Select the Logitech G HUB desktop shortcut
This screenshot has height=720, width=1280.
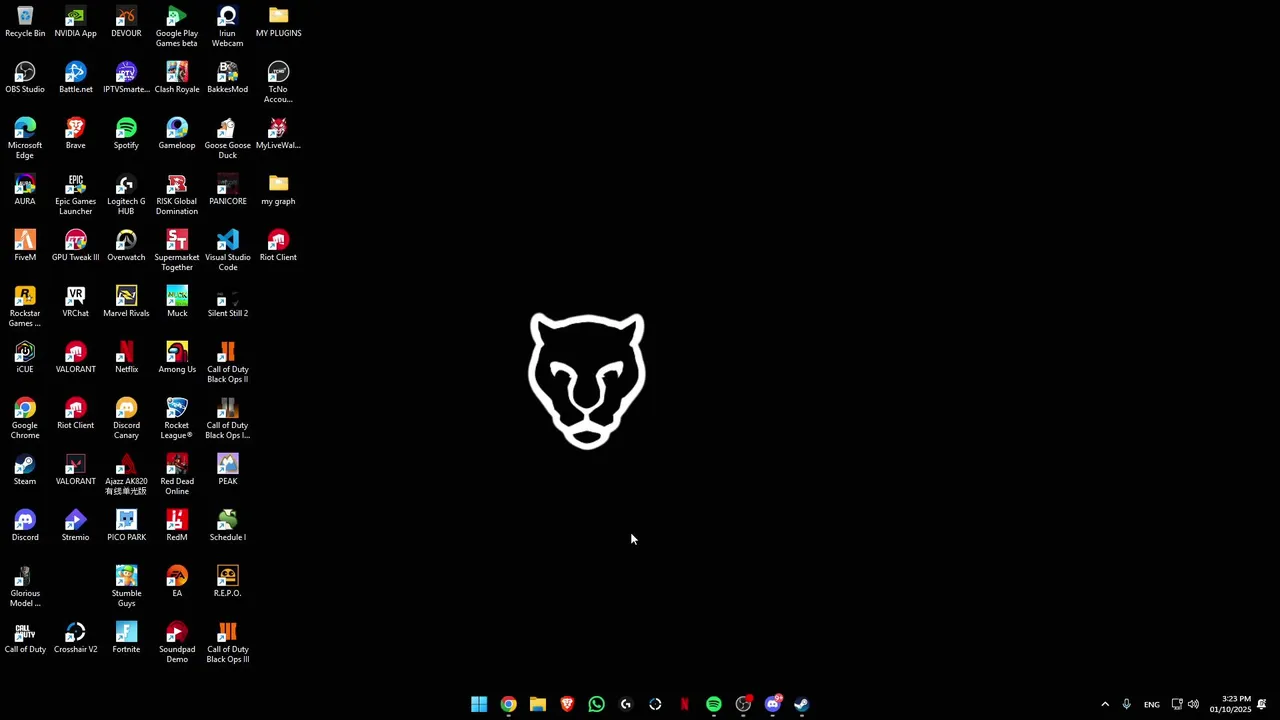coord(126,195)
